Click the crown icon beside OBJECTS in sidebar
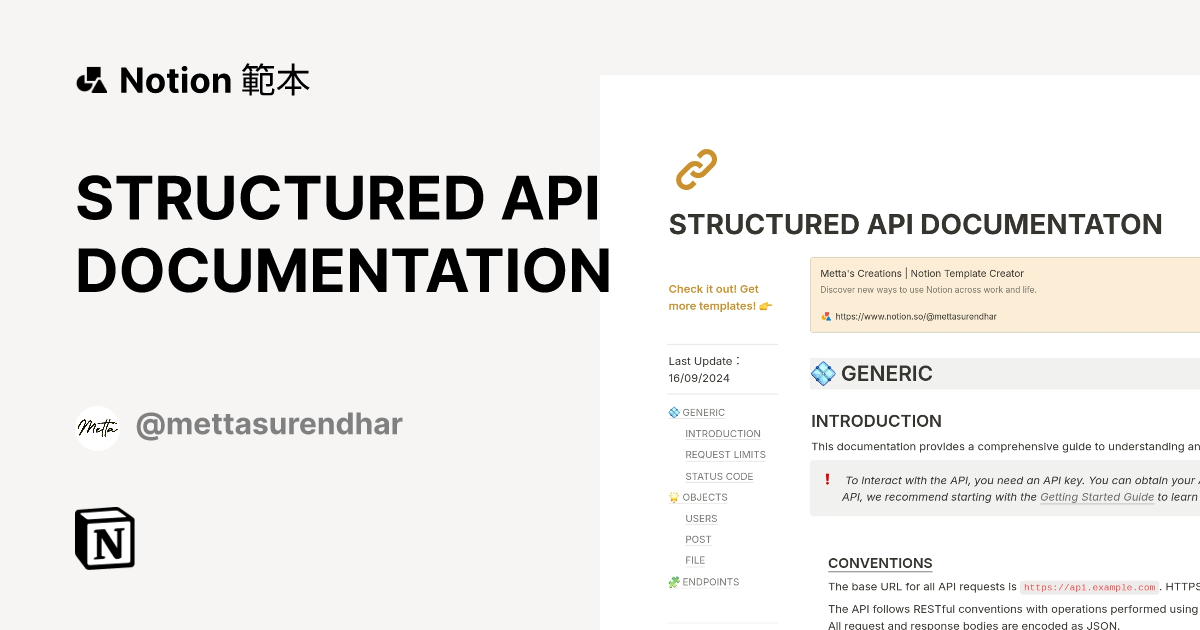The height and width of the screenshot is (630, 1200). point(673,497)
